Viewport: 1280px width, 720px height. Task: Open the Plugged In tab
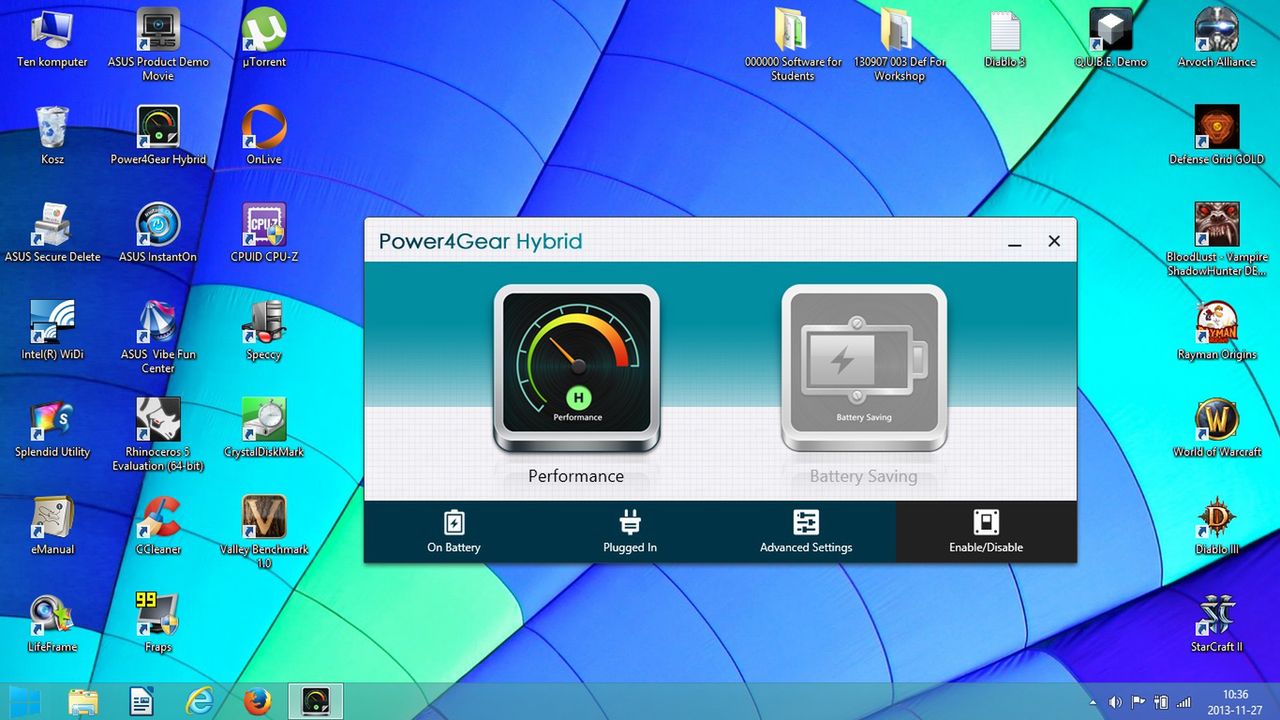pyautogui.click(x=630, y=531)
